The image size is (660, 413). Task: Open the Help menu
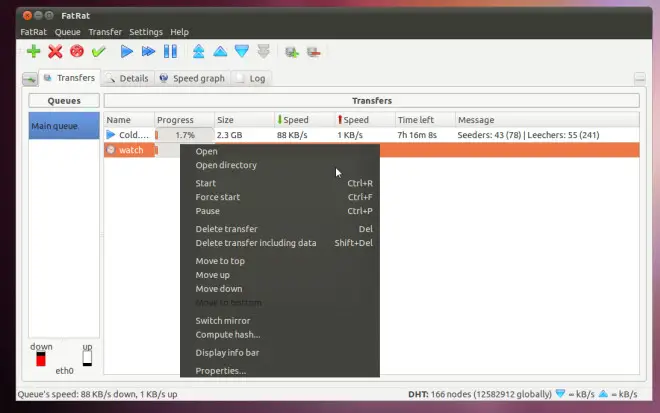point(179,32)
